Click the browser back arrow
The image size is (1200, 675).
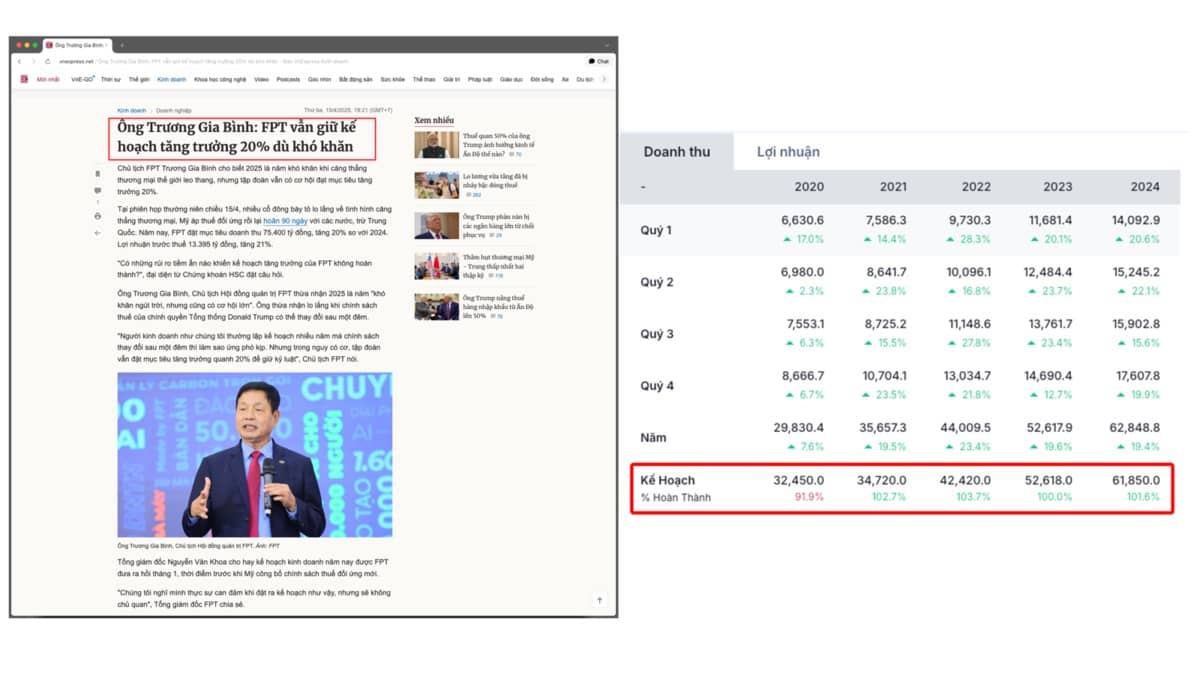(19, 61)
